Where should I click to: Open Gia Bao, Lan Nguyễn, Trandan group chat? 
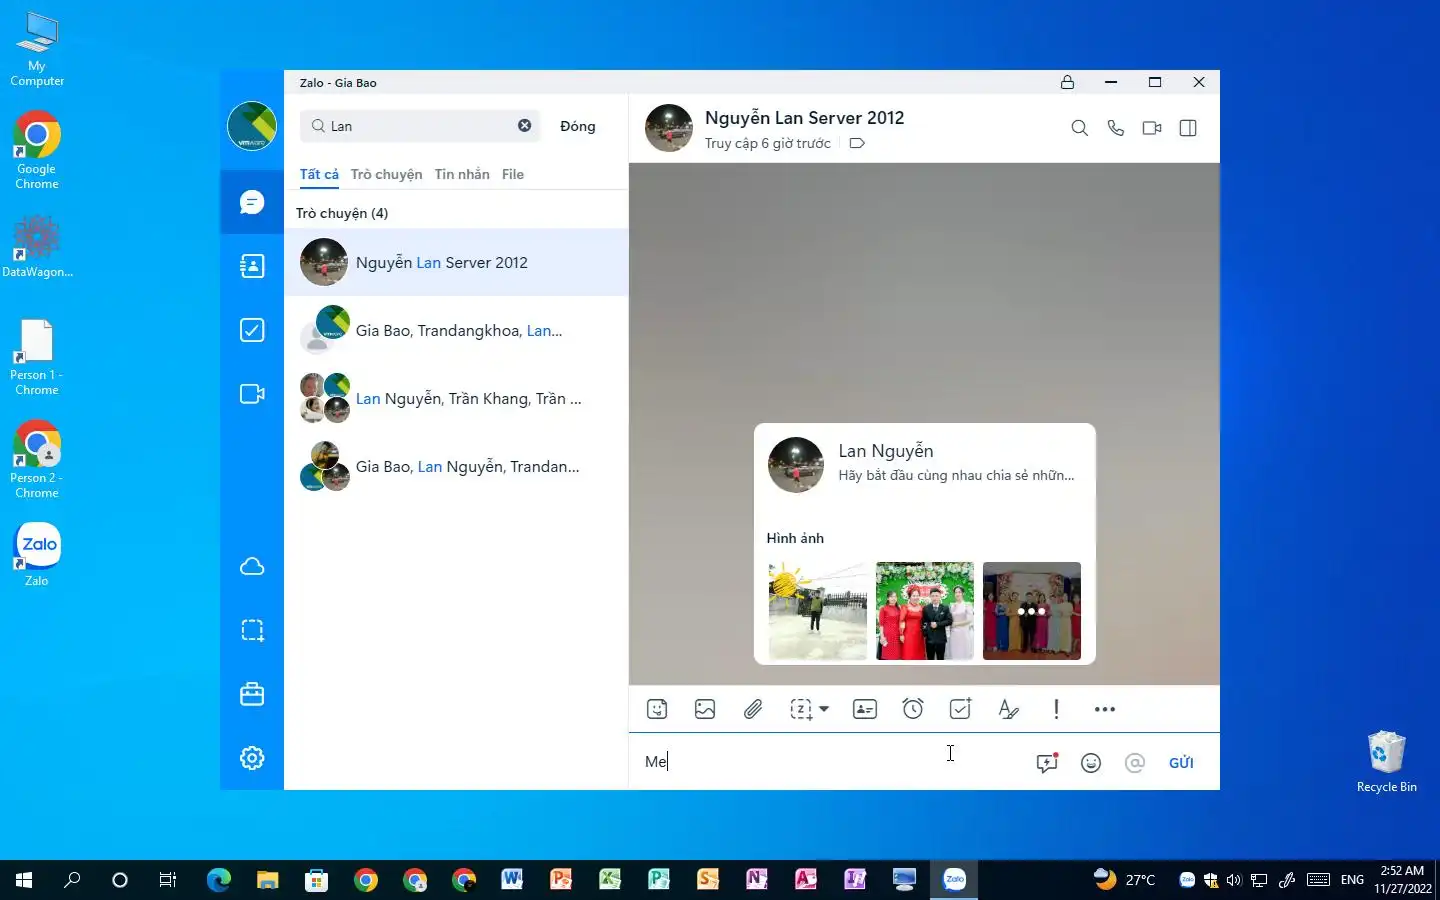click(456, 466)
